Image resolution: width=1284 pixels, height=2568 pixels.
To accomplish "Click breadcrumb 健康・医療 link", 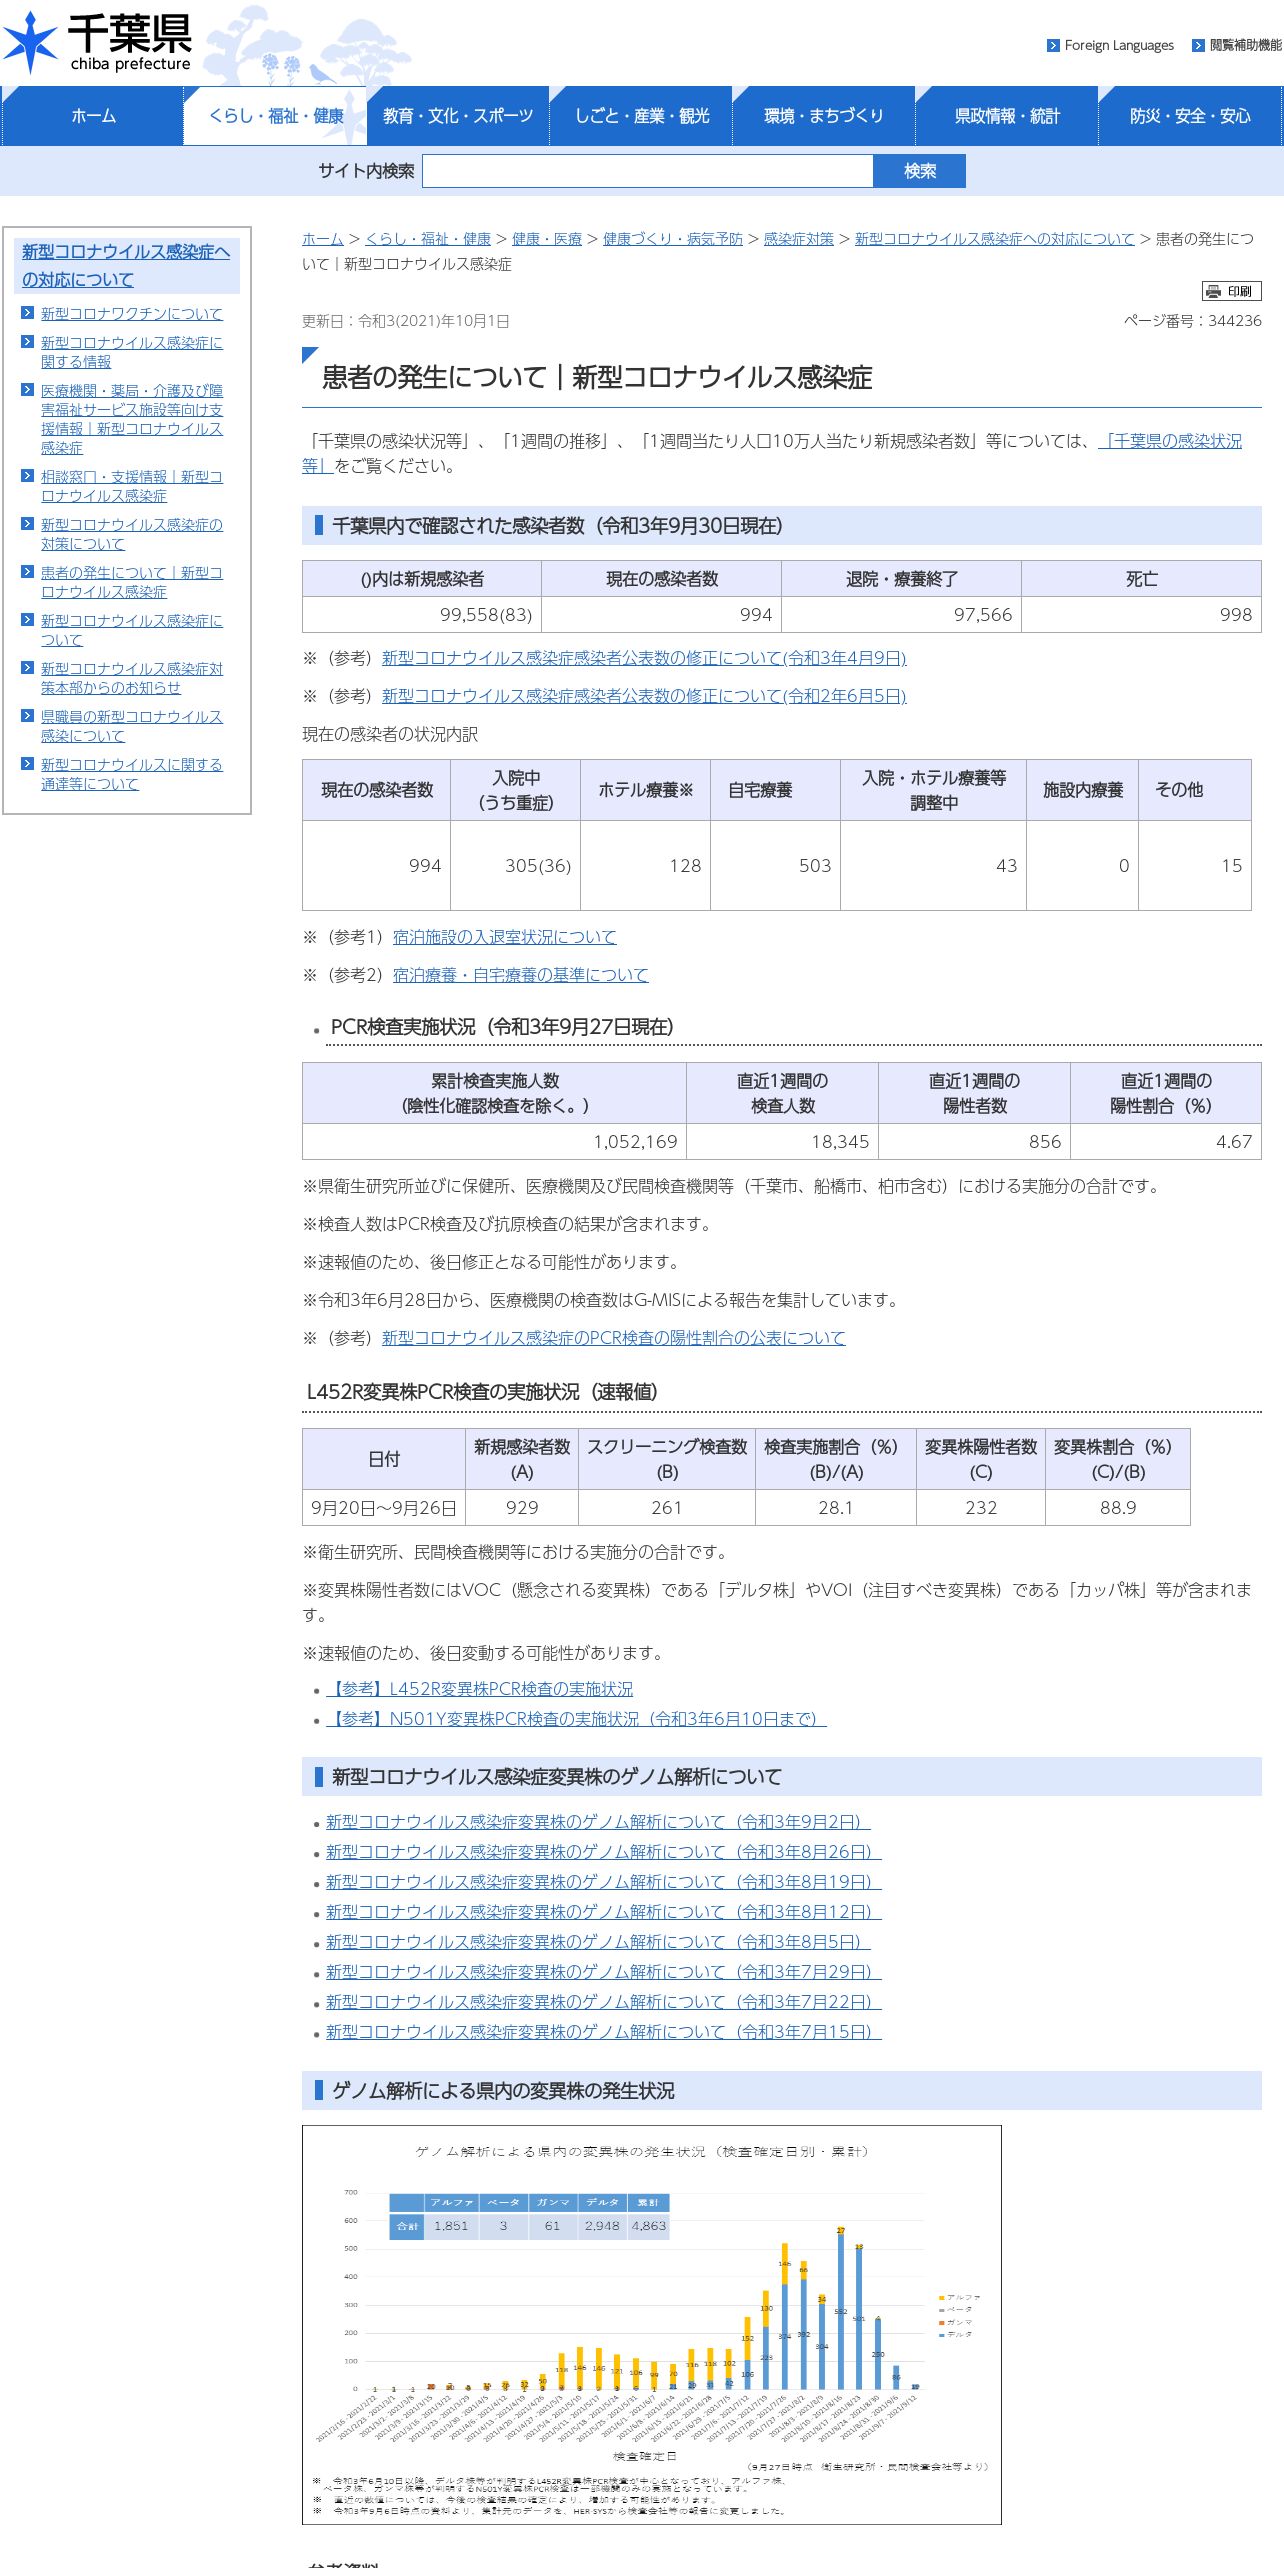I will (x=547, y=239).
